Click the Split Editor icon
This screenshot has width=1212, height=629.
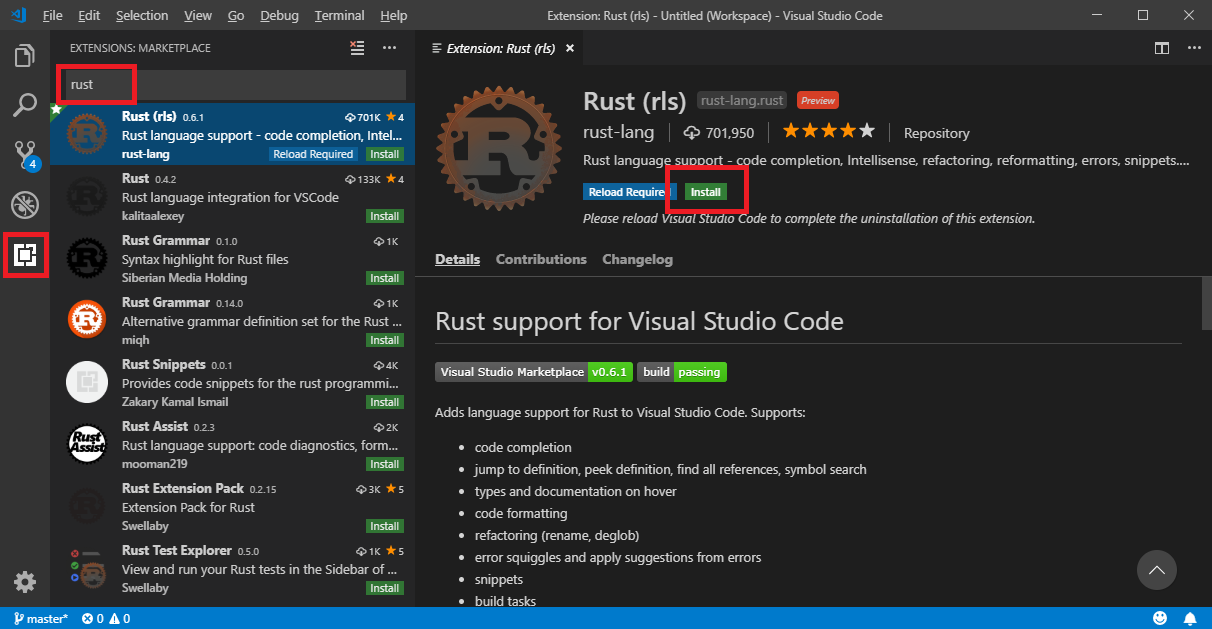[1161, 47]
